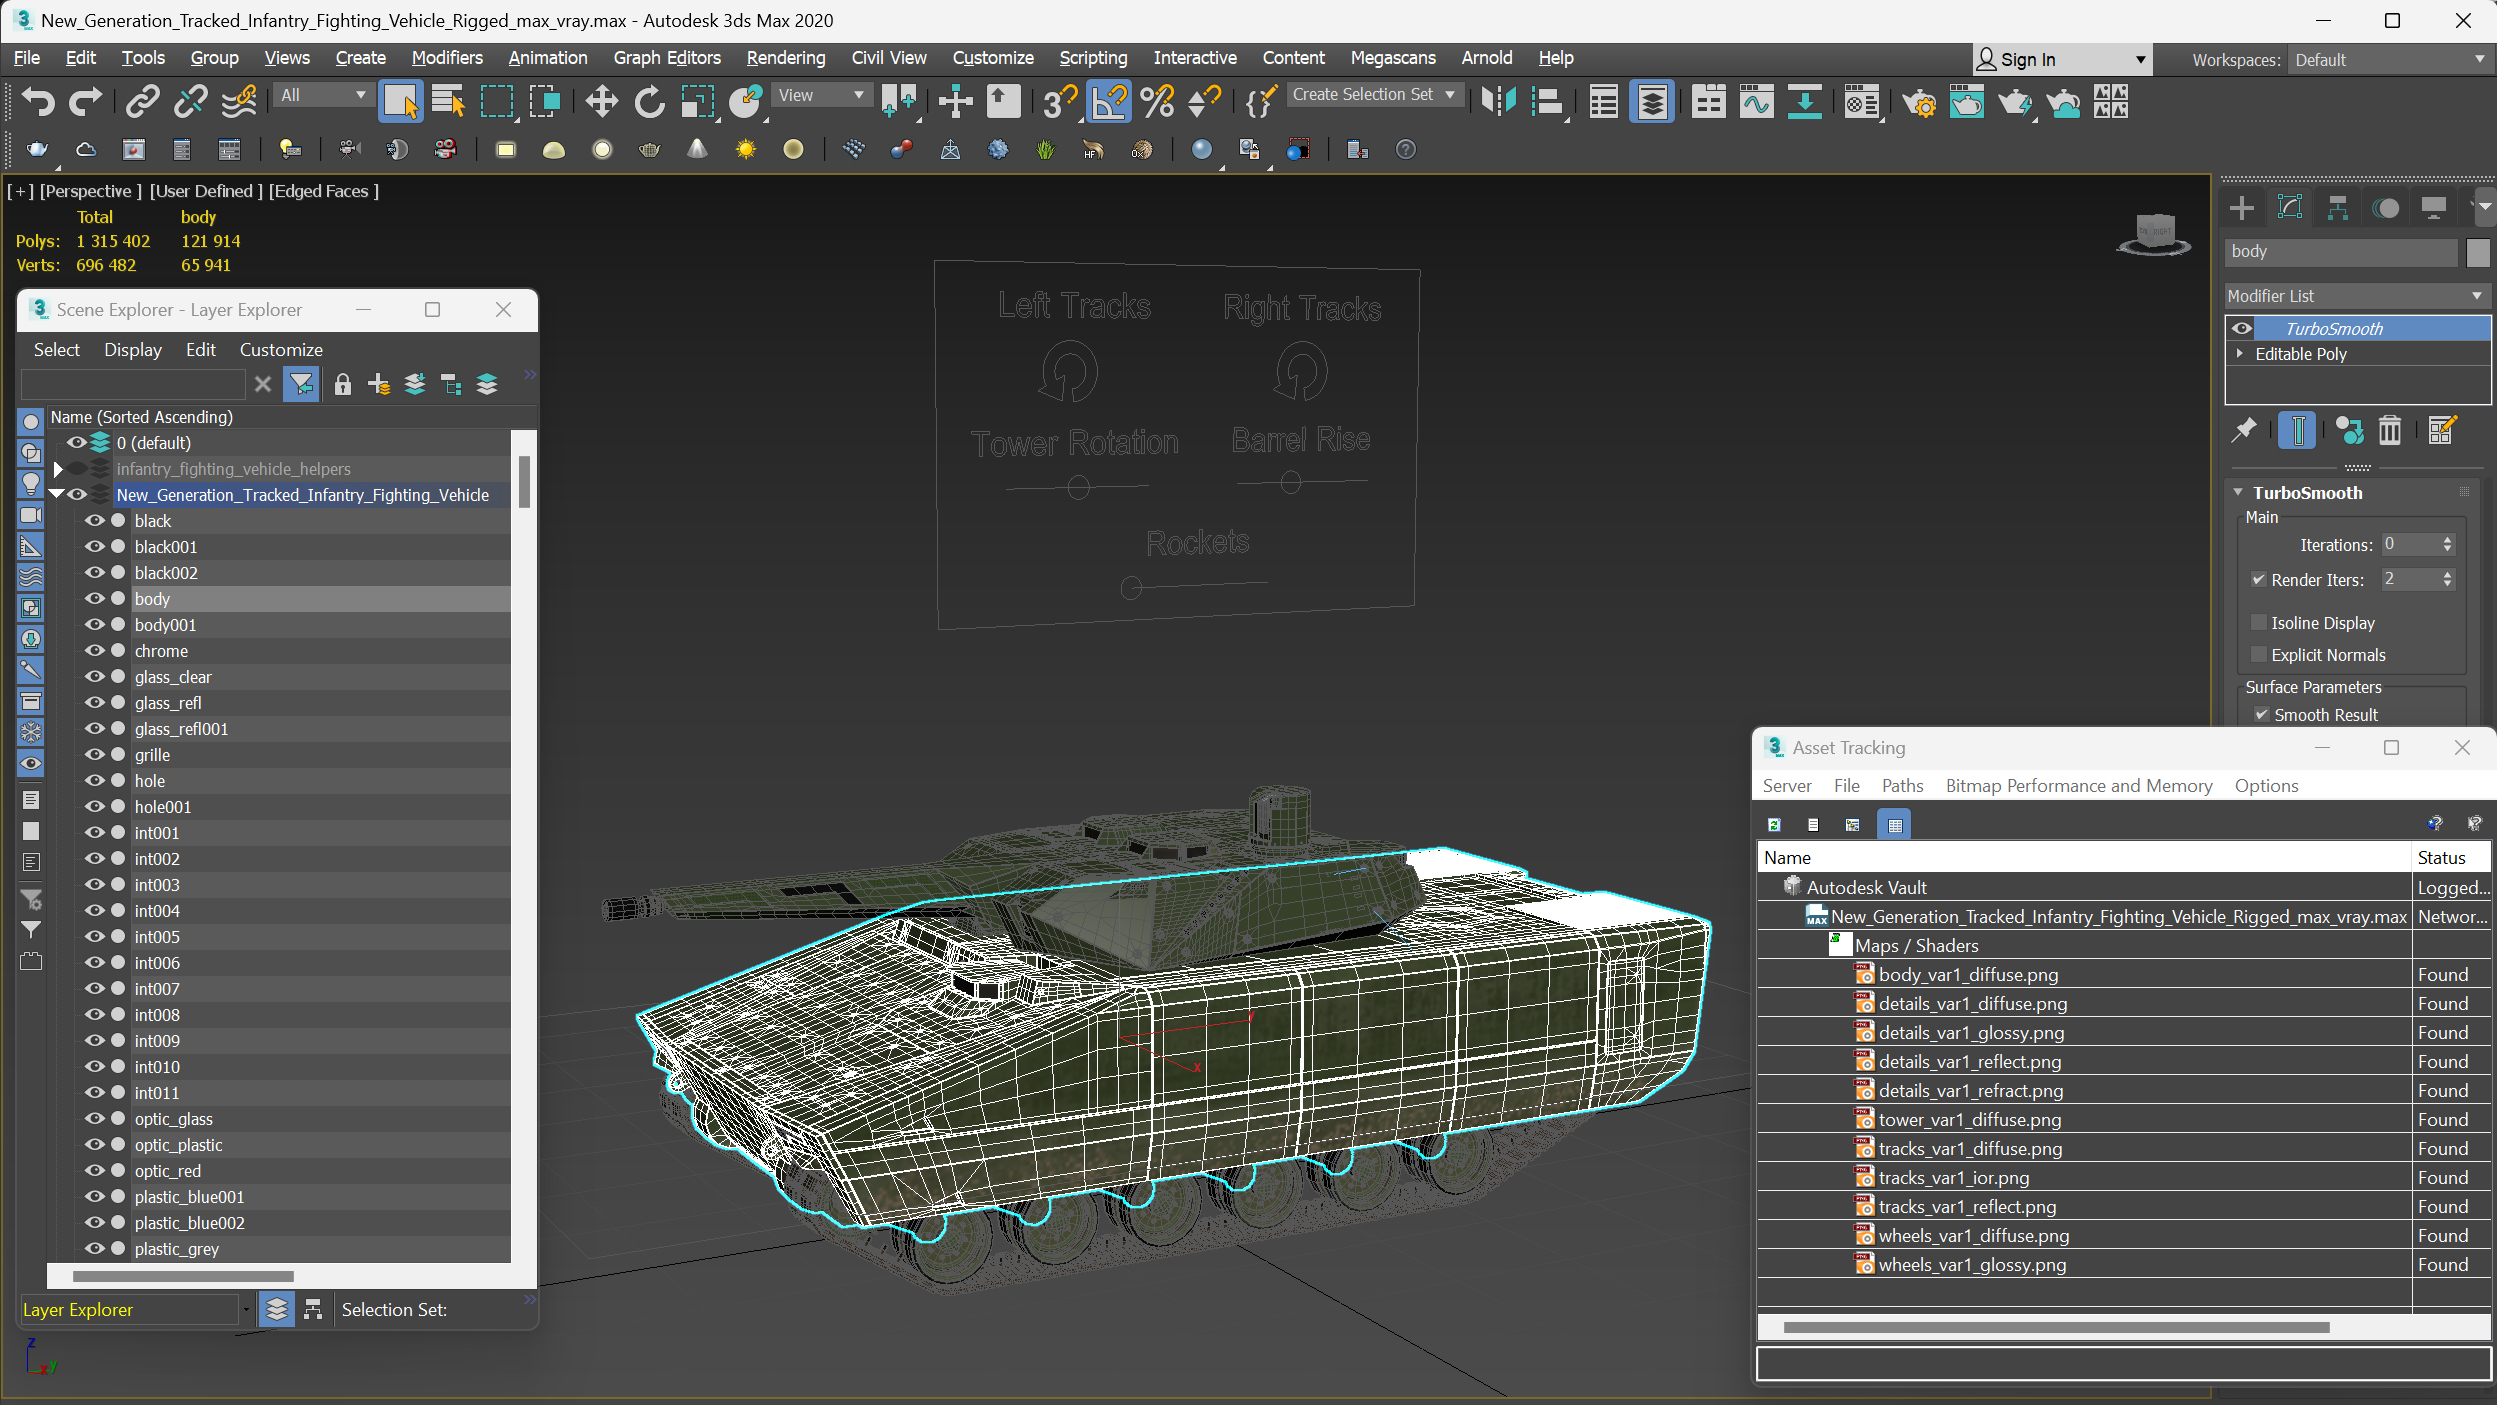The height and width of the screenshot is (1405, 2497).
Task: Toggle the Angle Snap icon
Action: [x=1109, y=101]
